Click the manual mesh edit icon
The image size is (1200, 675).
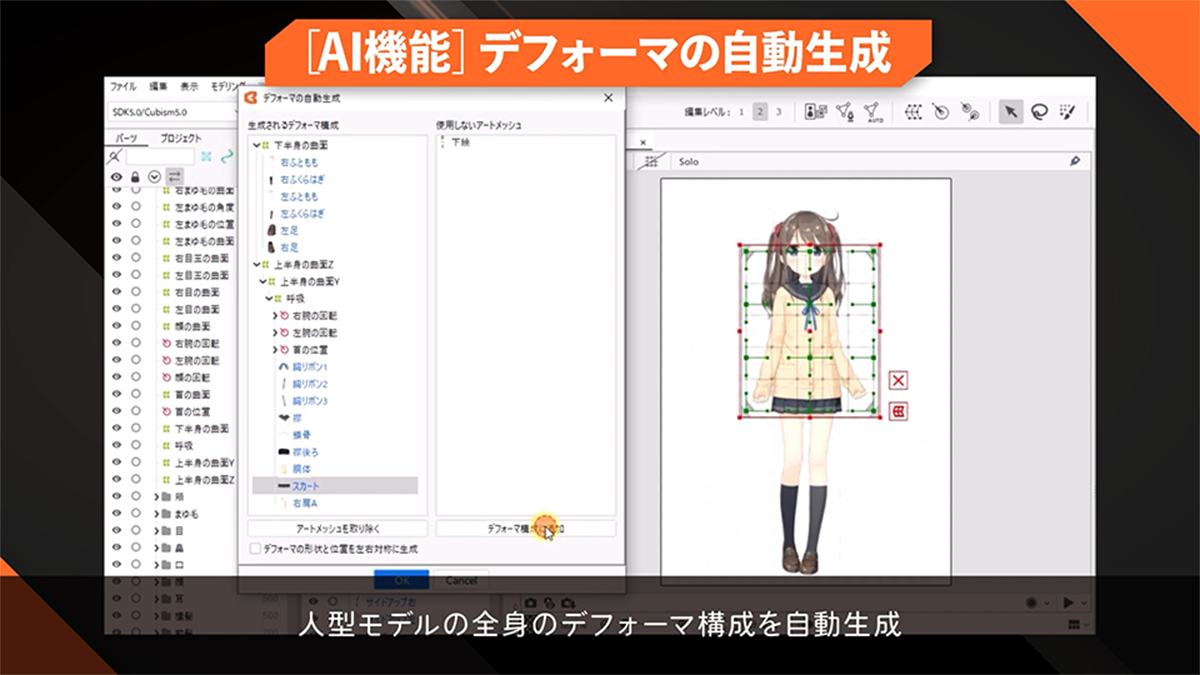[x=845, y=112]
